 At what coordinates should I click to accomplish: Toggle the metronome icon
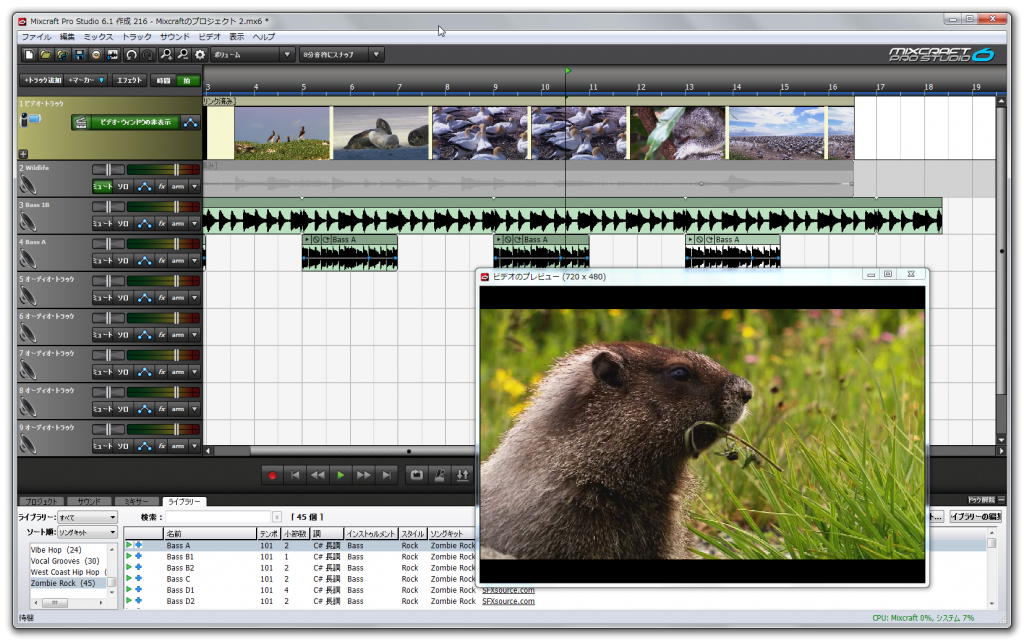tap(440, 475)
